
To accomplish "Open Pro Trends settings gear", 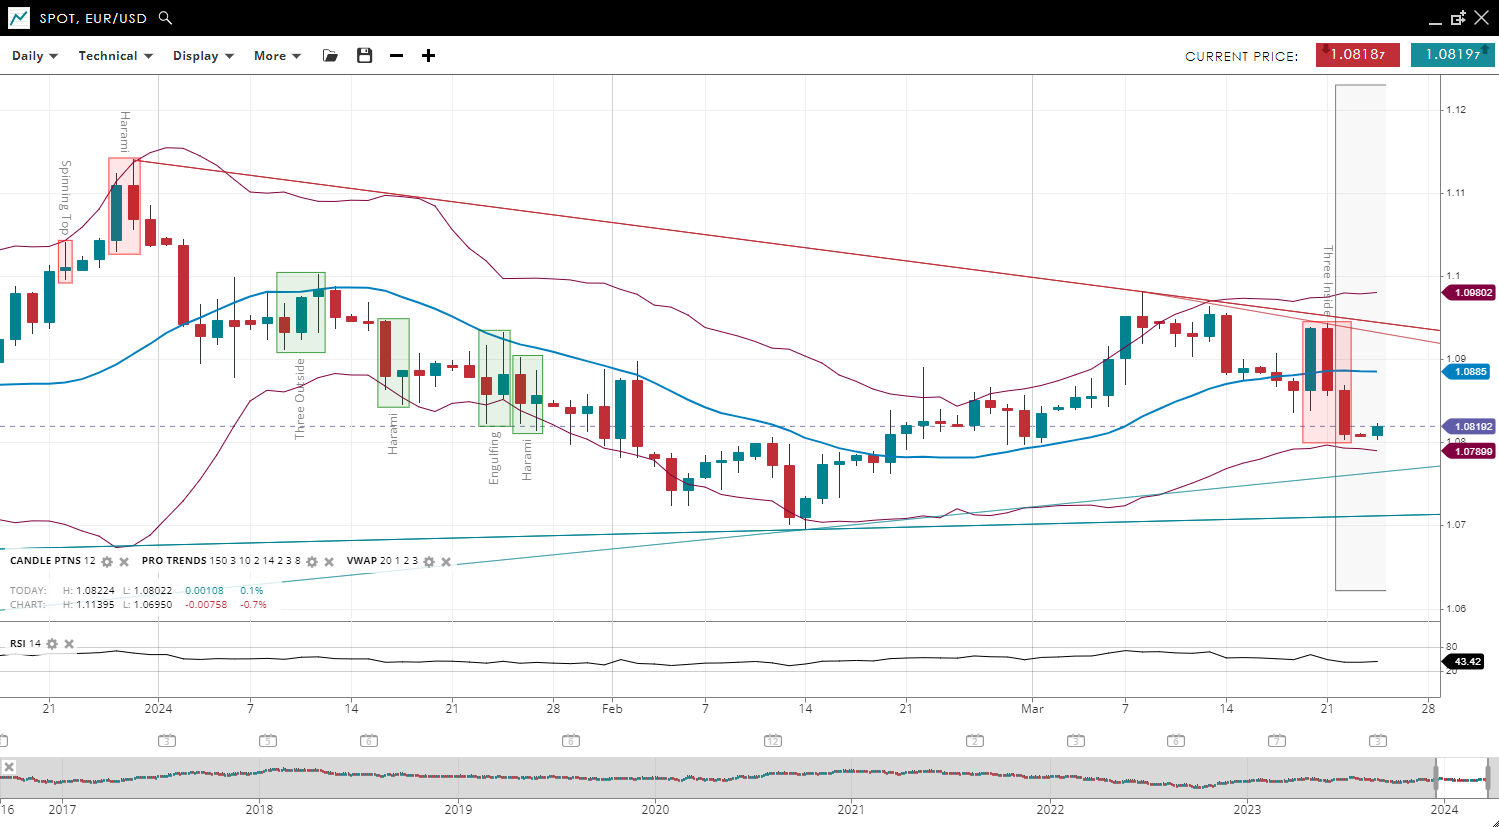I will coord(312,562).
